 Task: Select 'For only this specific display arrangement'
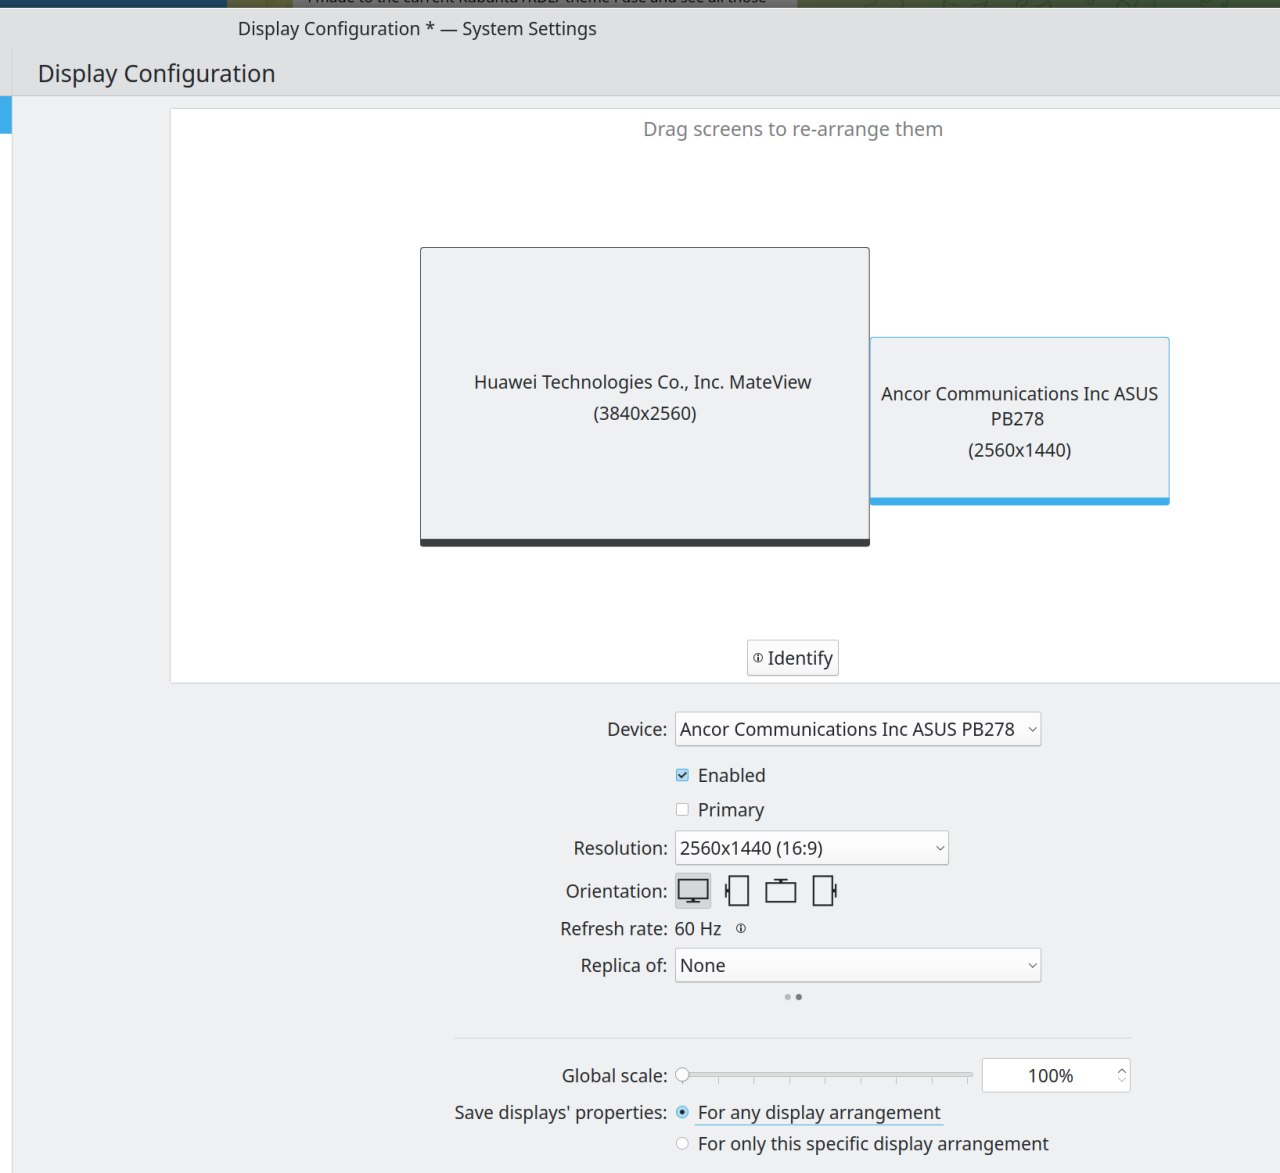[x=682, y=1144]
